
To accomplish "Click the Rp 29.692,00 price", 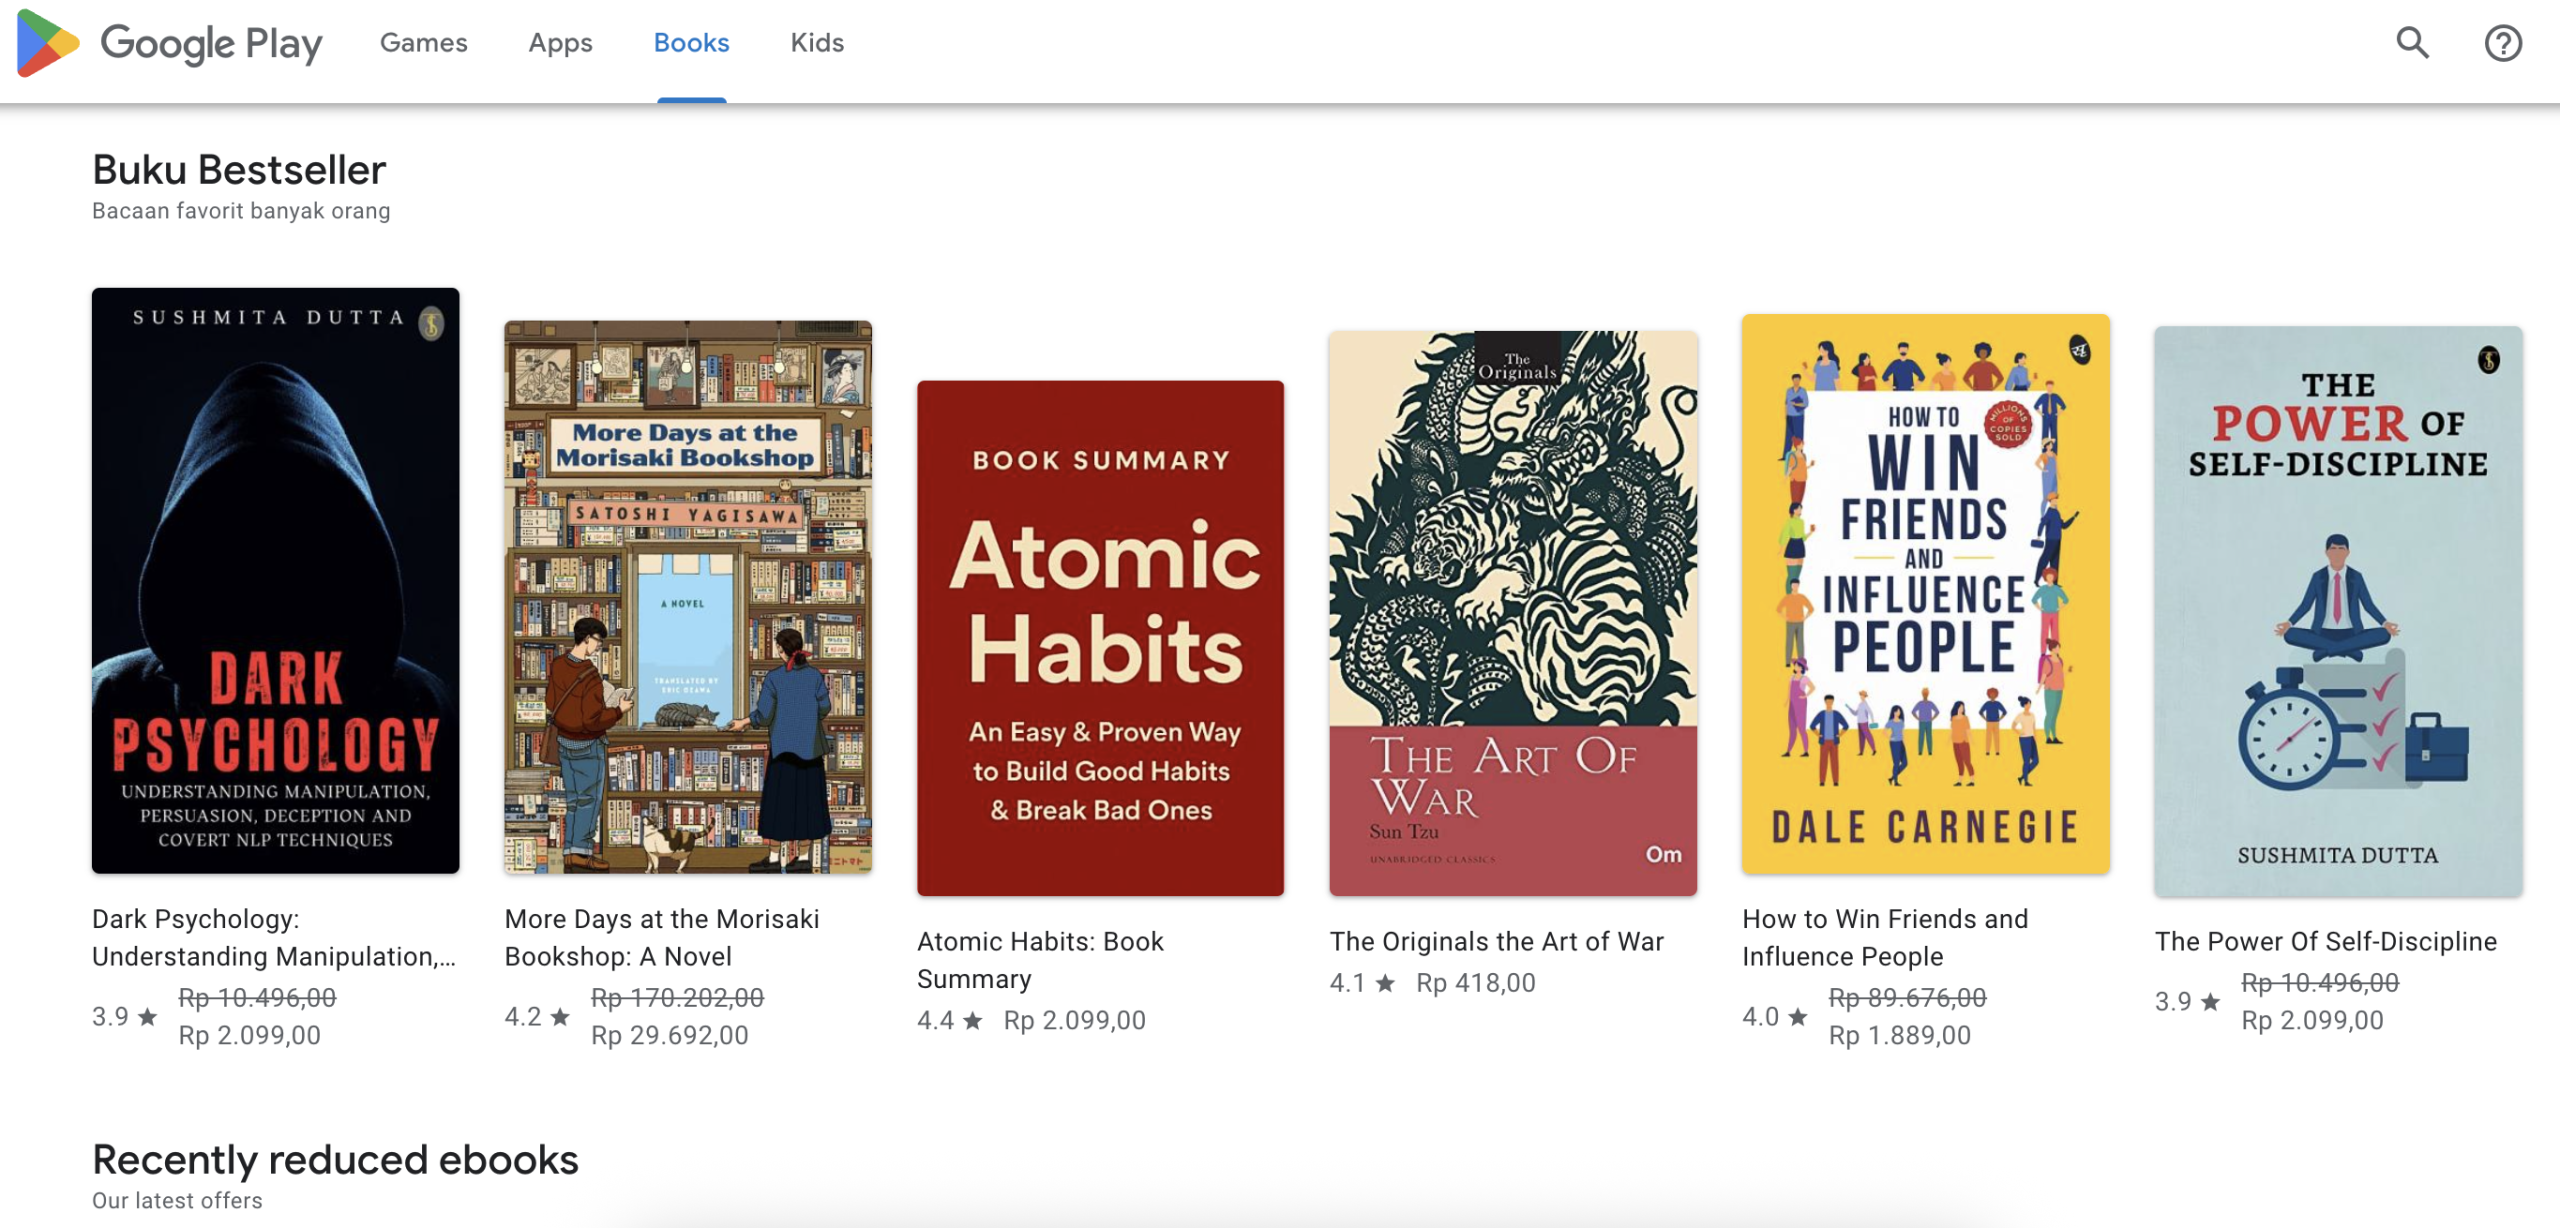I will [x=669, y=1035].
